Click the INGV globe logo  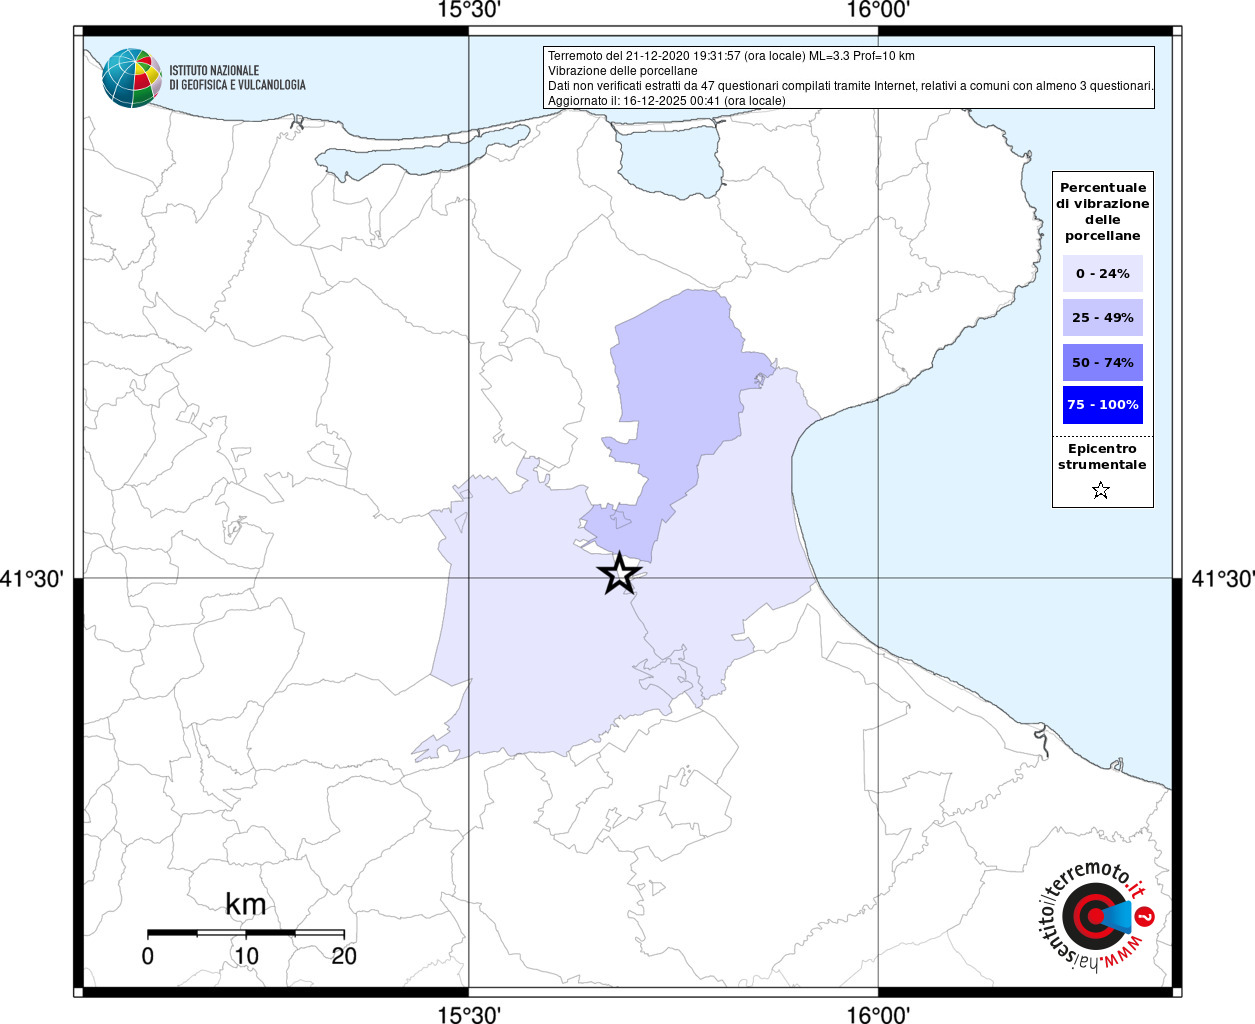coord(131,77)
